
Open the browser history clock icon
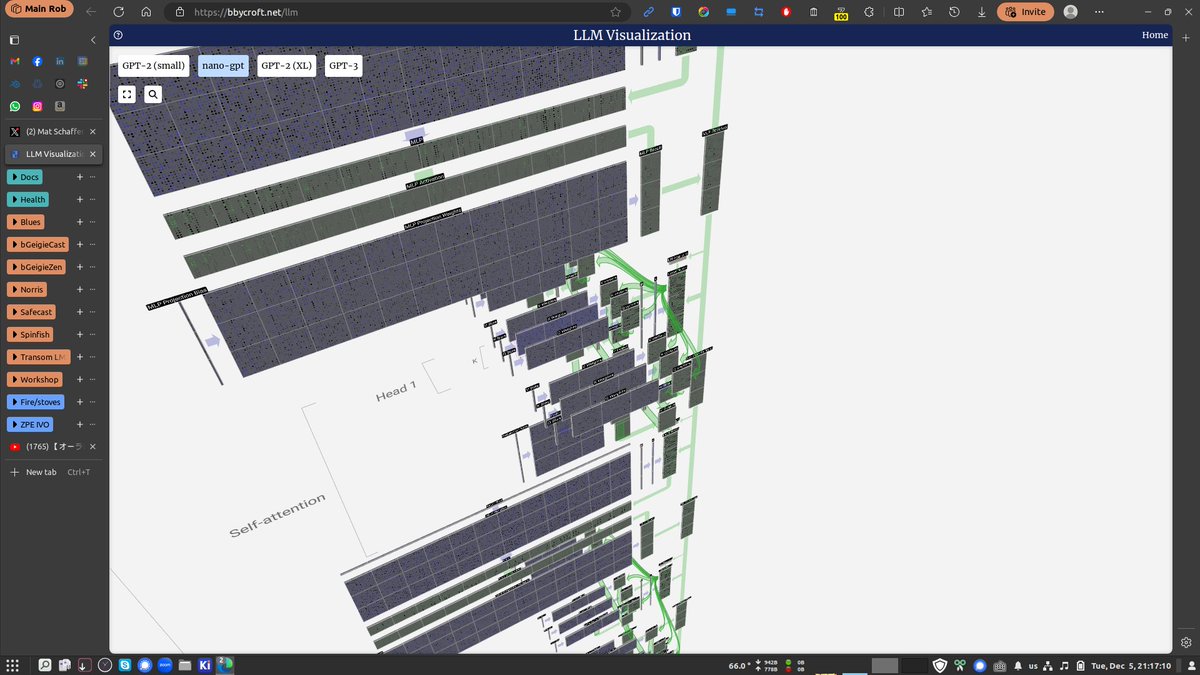(954, 12)
